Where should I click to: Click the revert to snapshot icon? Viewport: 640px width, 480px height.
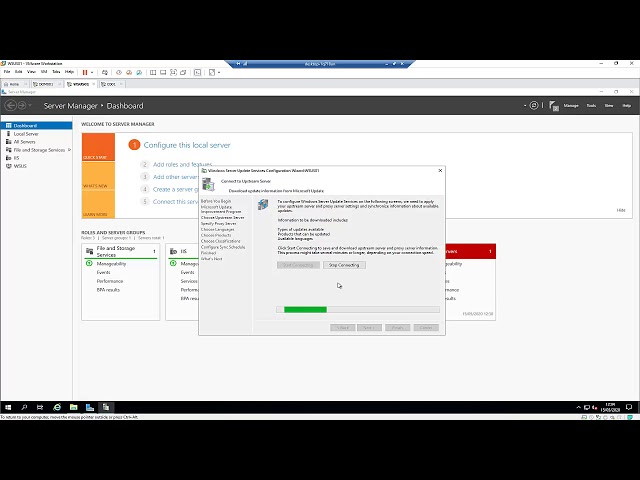(x=129, y=72)
